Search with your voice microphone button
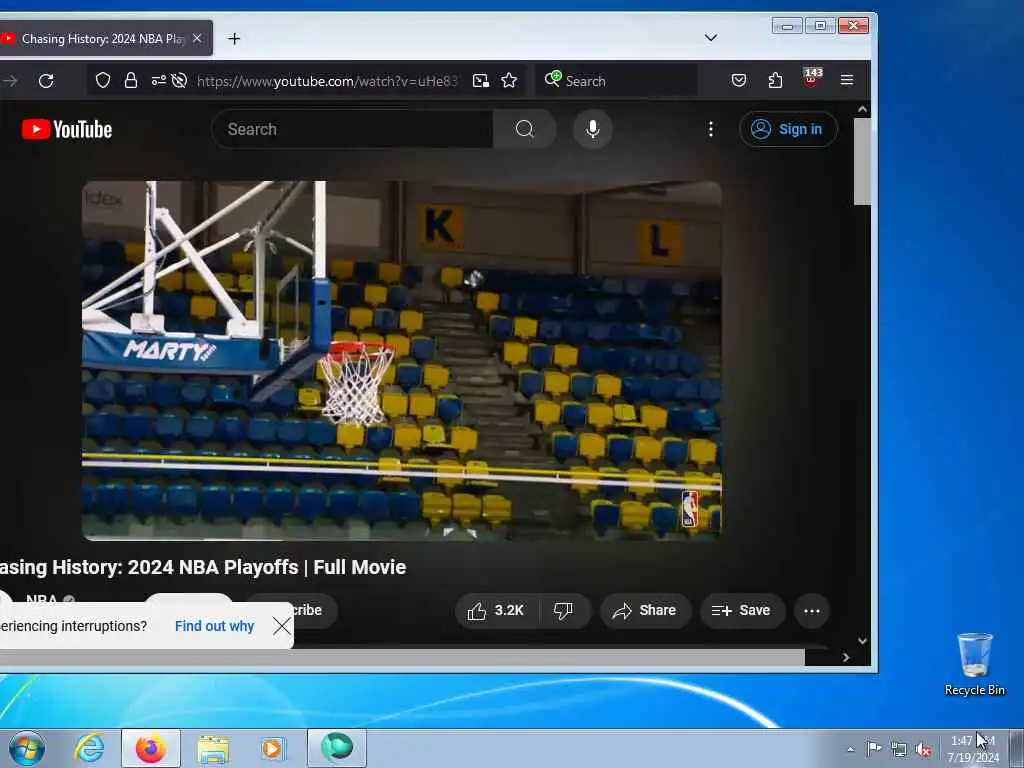 592,129
